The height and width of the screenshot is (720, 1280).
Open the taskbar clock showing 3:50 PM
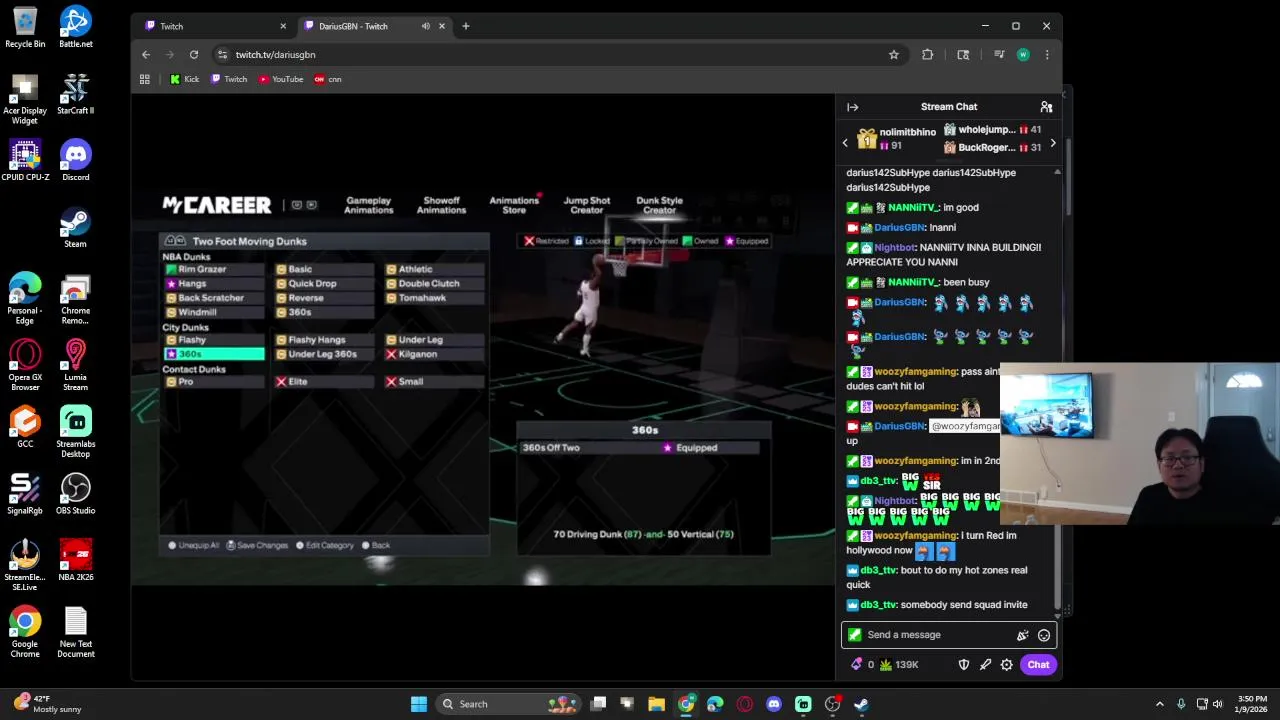click(x=1251, y=704)
